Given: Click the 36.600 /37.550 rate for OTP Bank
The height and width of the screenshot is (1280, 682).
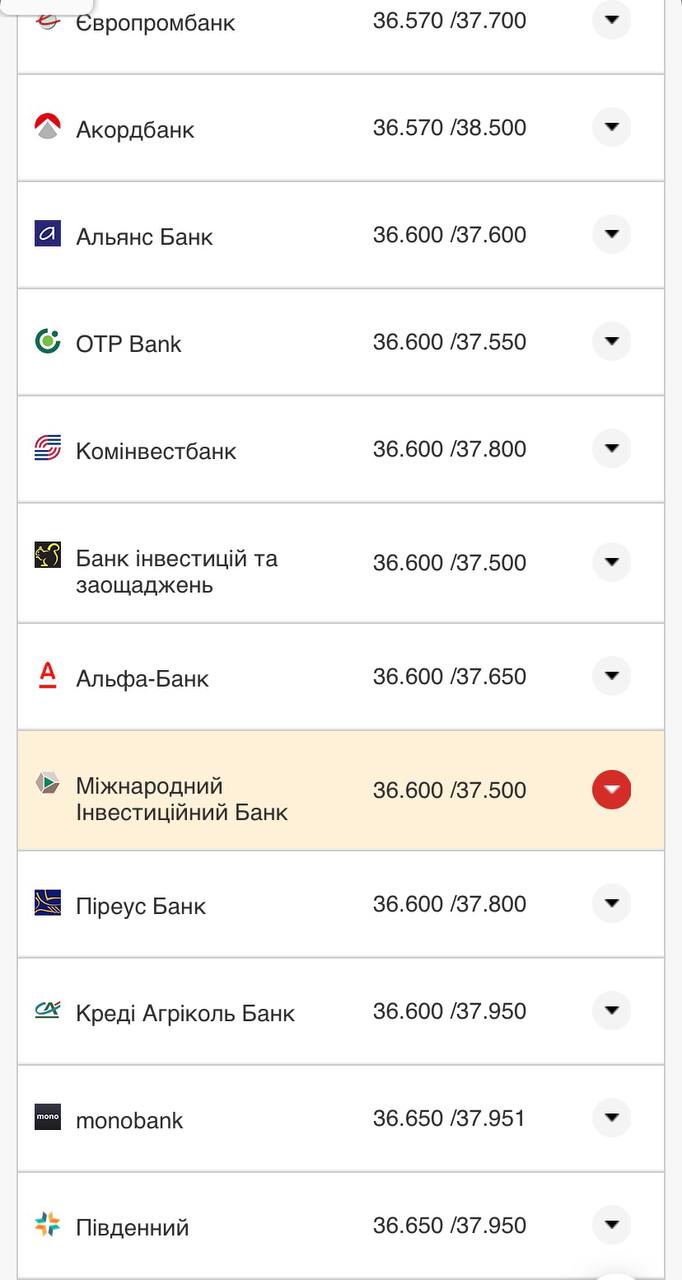Looking at the screenshot, I should [449, 342].
